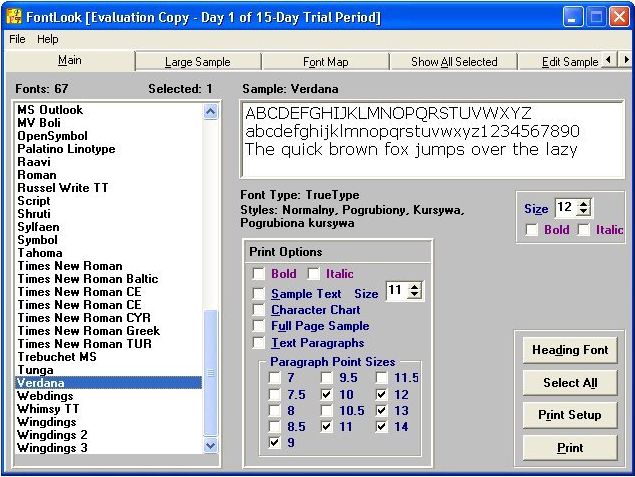635x477 pixels.
Task: Uncheck paragraph point size 14
Action: click(x=381, y=426)
